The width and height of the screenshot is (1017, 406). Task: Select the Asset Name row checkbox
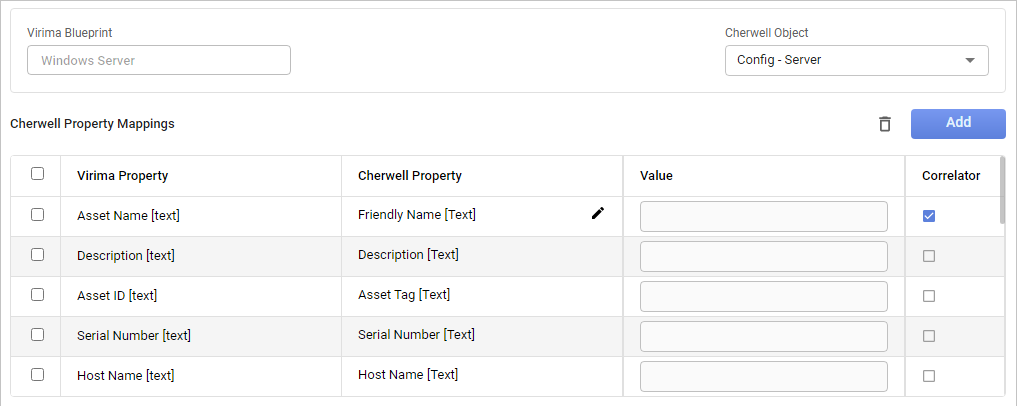(x=37, y=214)
